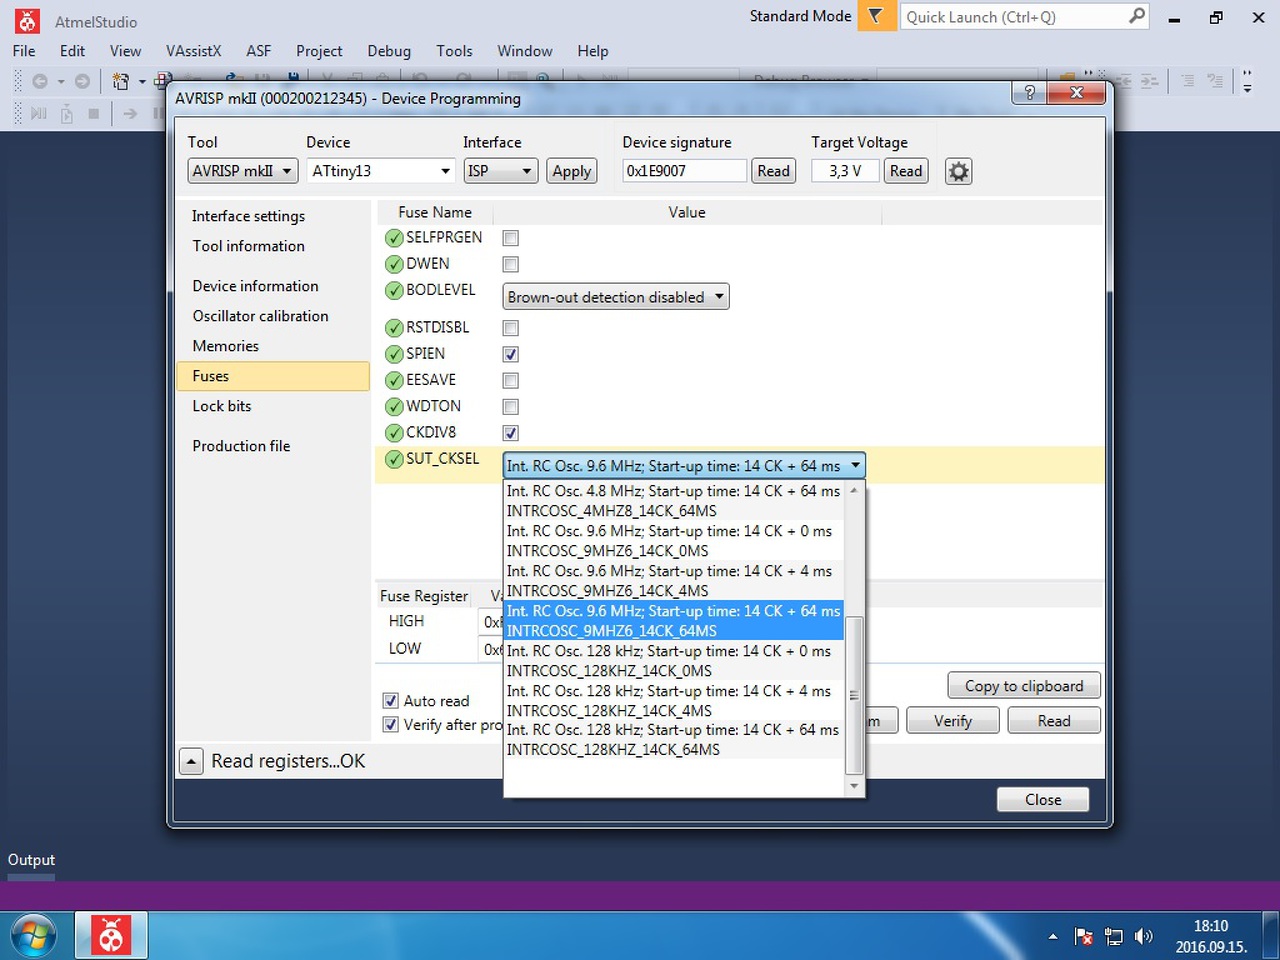Open the File menu
The width and height of the screenshot is (1280, 960).
24,51
